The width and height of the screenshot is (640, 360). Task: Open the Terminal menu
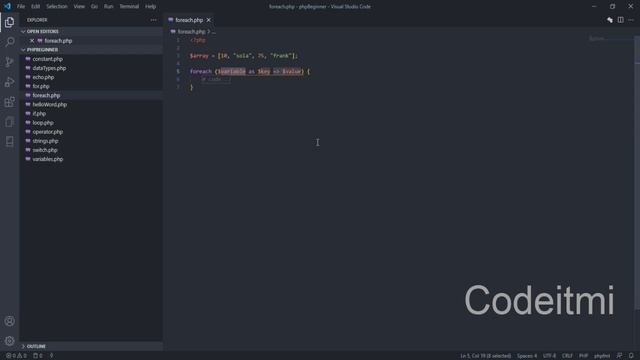coord(129,7)
